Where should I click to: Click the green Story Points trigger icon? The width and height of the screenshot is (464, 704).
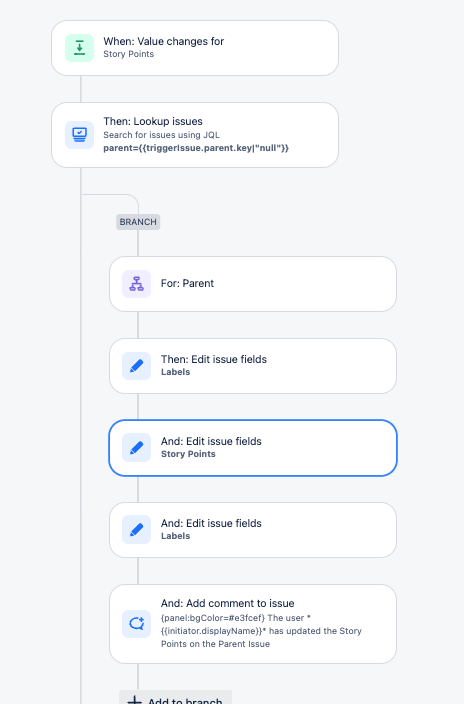80,48
